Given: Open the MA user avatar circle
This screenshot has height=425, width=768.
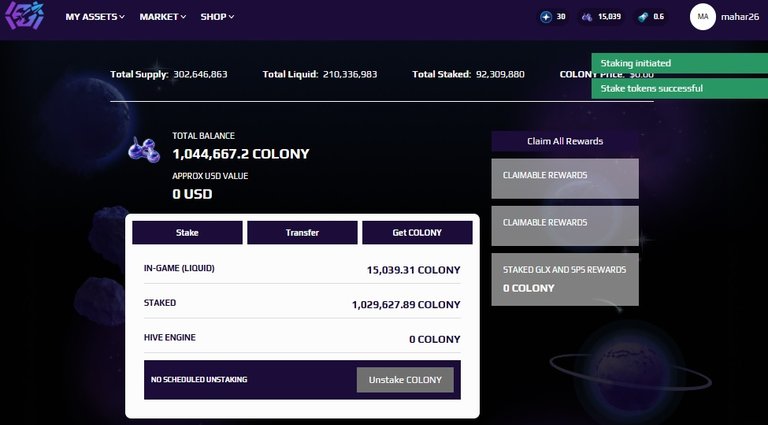Looking at the screenshot, I should [703, 17].
